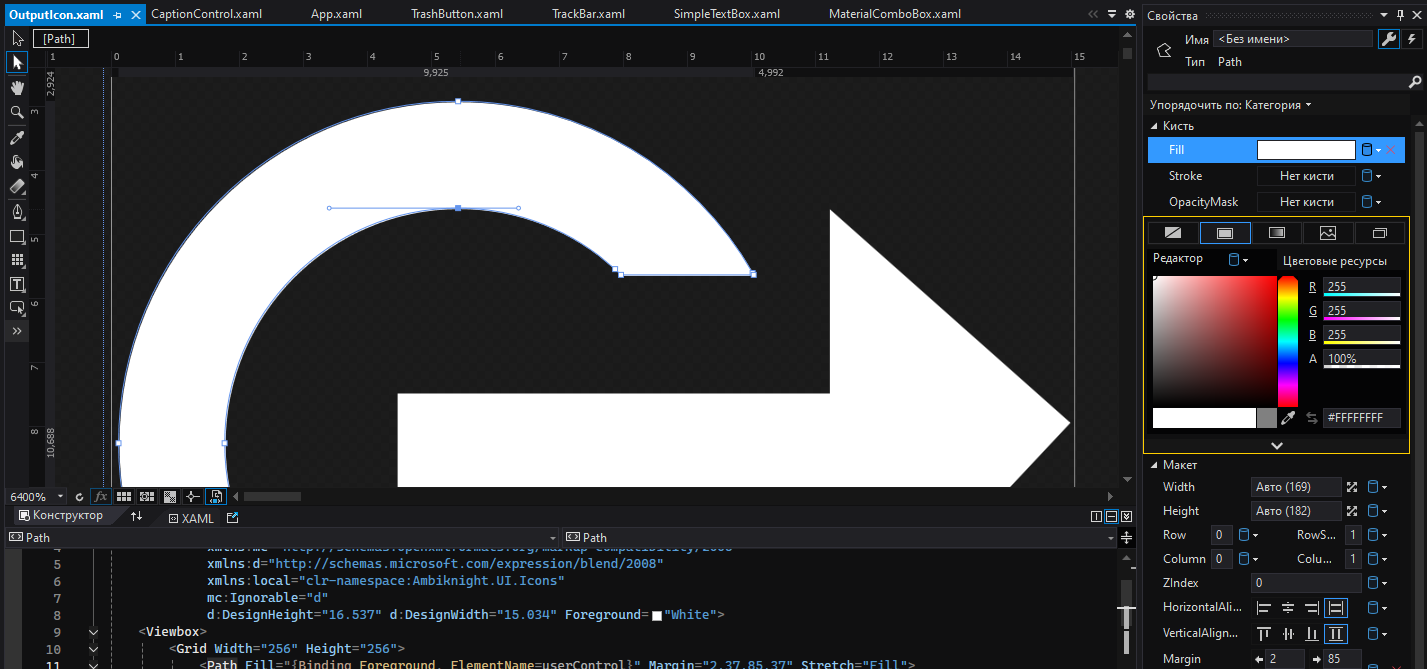
Task: Show the event handlers lightning view
Action: (1410, 39)
